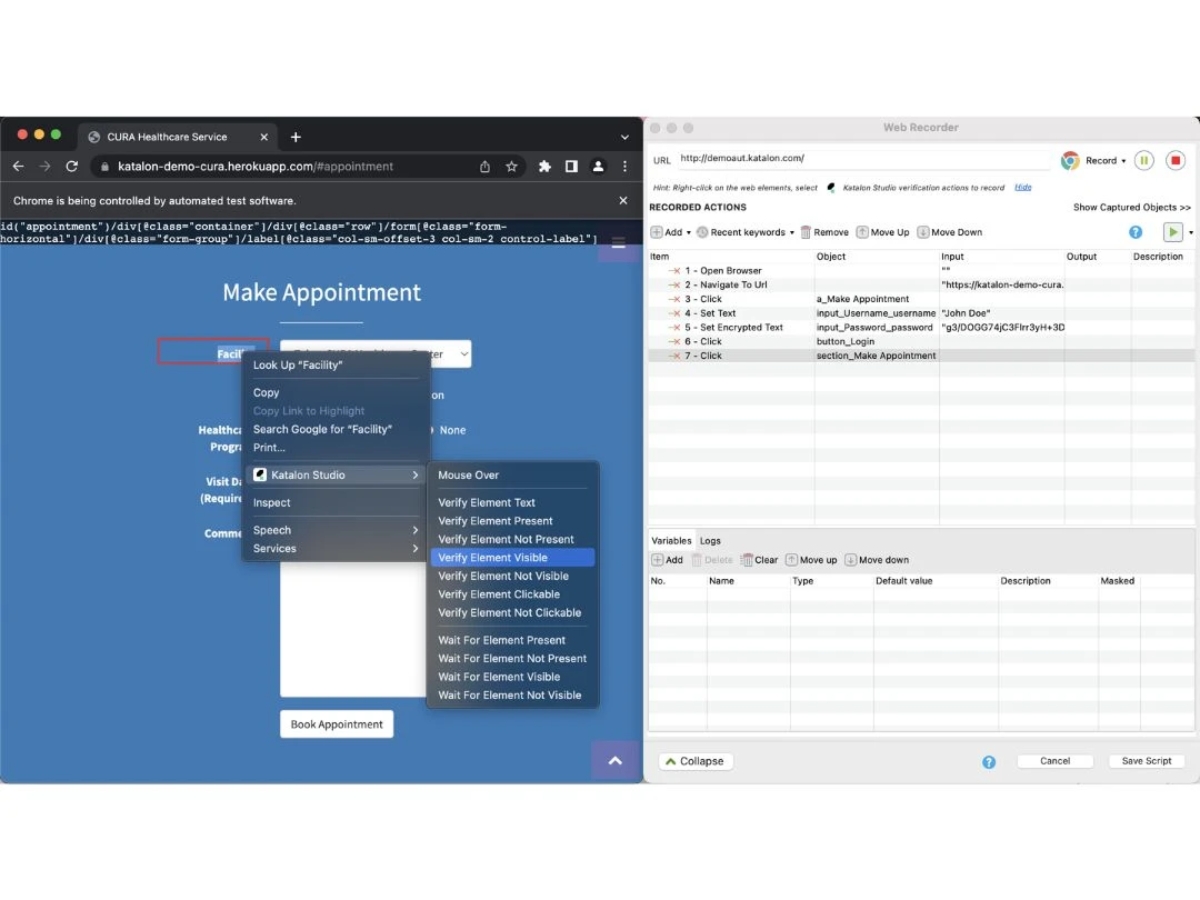Screen dimensions: 1200x900
Task: Select Wait For Element Not Visible option
Action: click(x=513, y=695)
